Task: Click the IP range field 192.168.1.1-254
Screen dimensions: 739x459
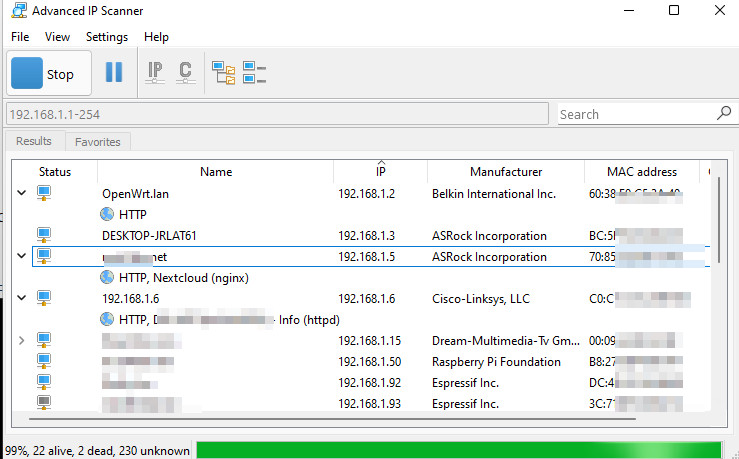Action: [277, 114]
